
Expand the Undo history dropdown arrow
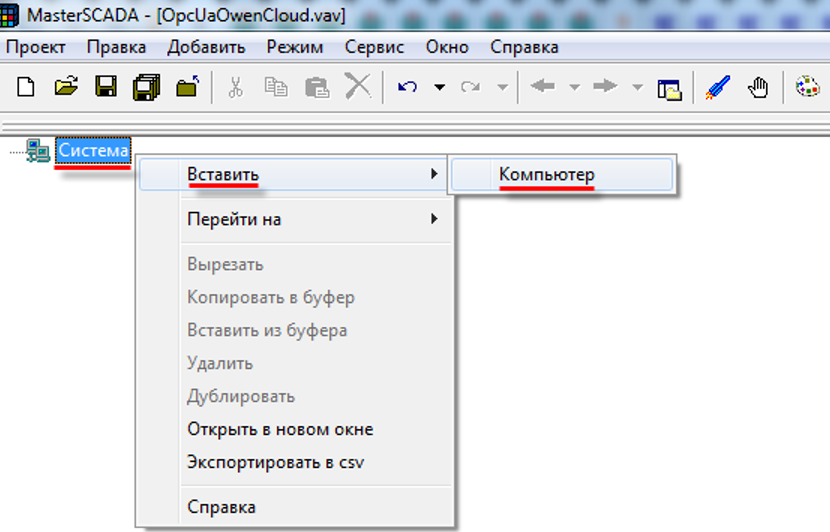(x=439, y=88)
